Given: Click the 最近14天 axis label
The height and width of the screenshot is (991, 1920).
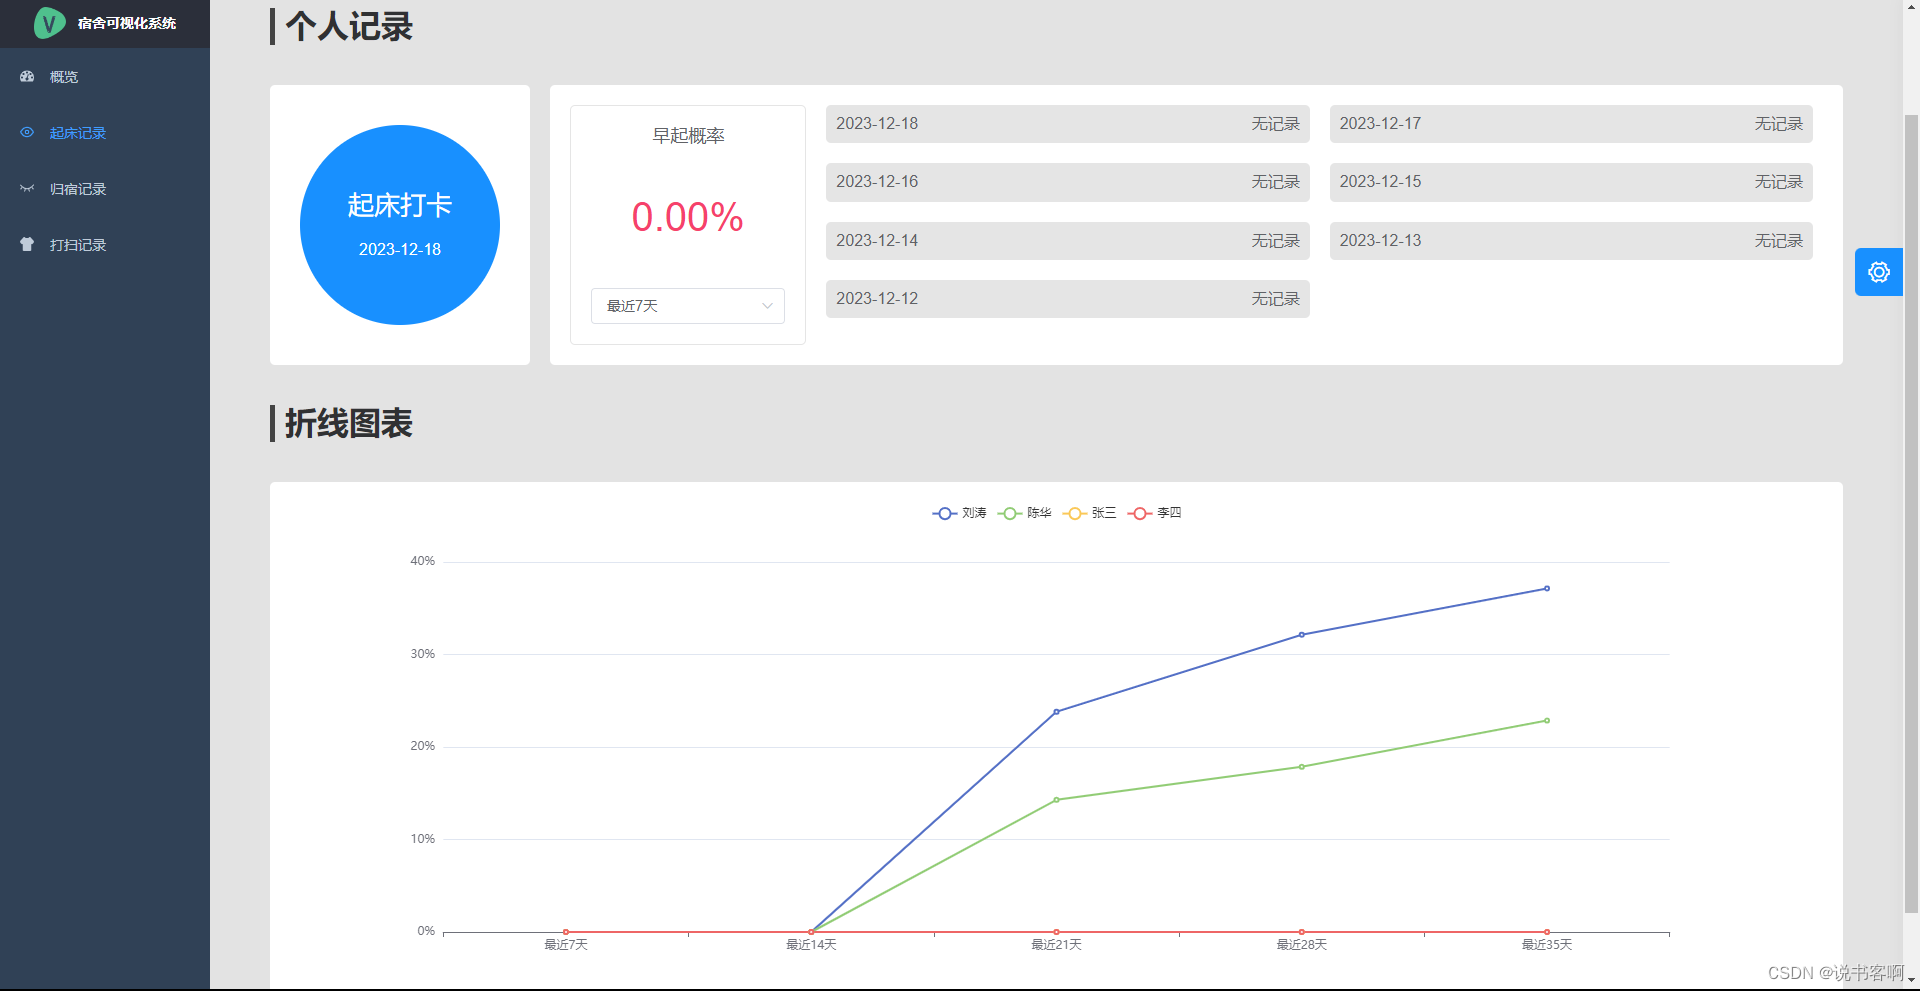Looking at the screenshot, I should 811,945.
